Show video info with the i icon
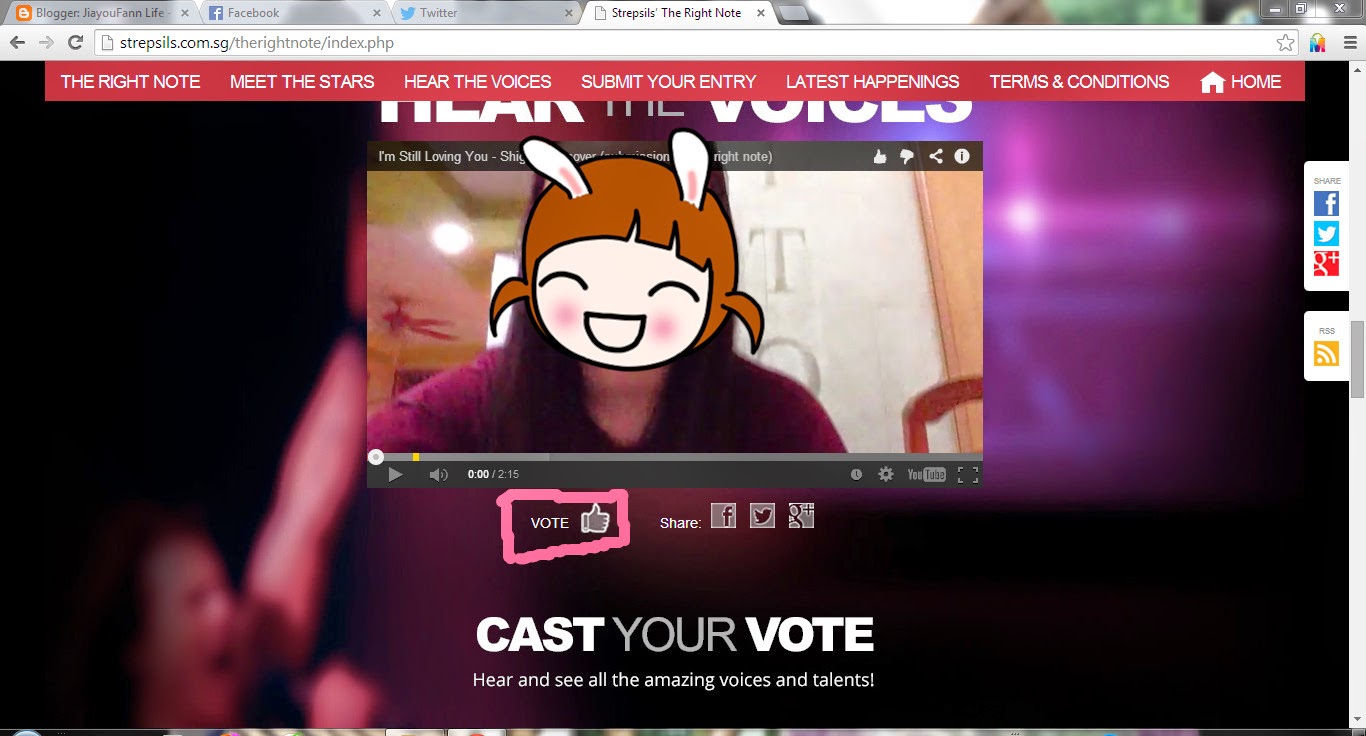The height and width of the screenshot is (736, 1366). pyautogui.click(x=962, y=156)
